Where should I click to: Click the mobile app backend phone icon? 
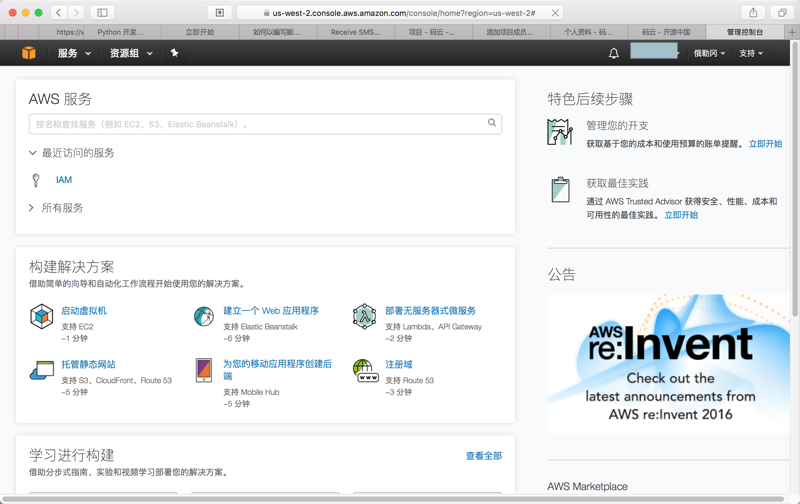204,370
